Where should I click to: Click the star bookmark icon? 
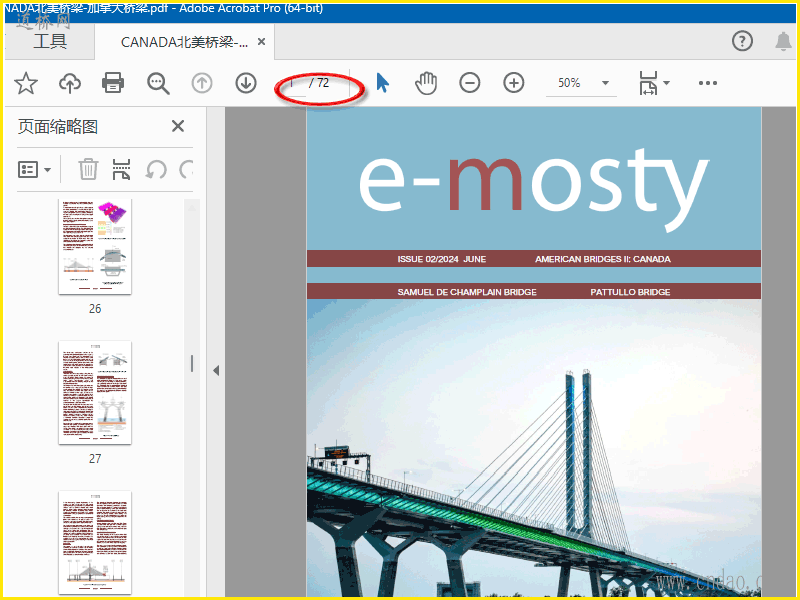pos(26,83)
